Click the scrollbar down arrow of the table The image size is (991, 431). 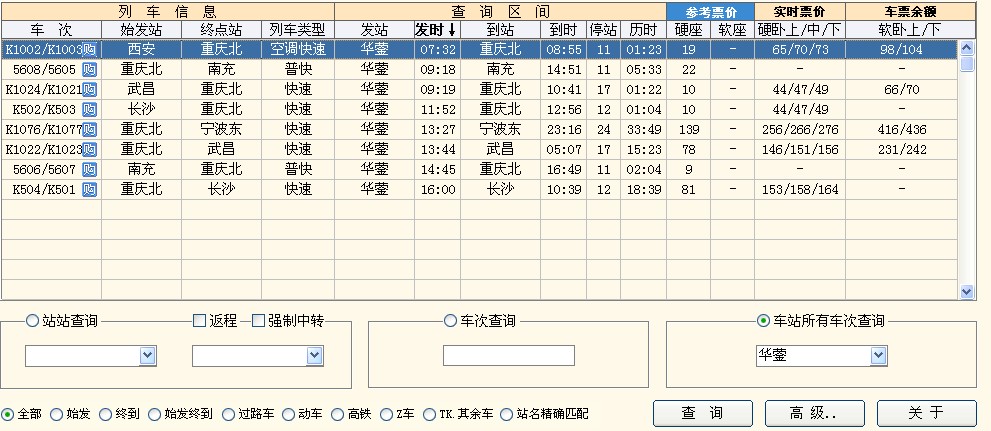[967, 291]
